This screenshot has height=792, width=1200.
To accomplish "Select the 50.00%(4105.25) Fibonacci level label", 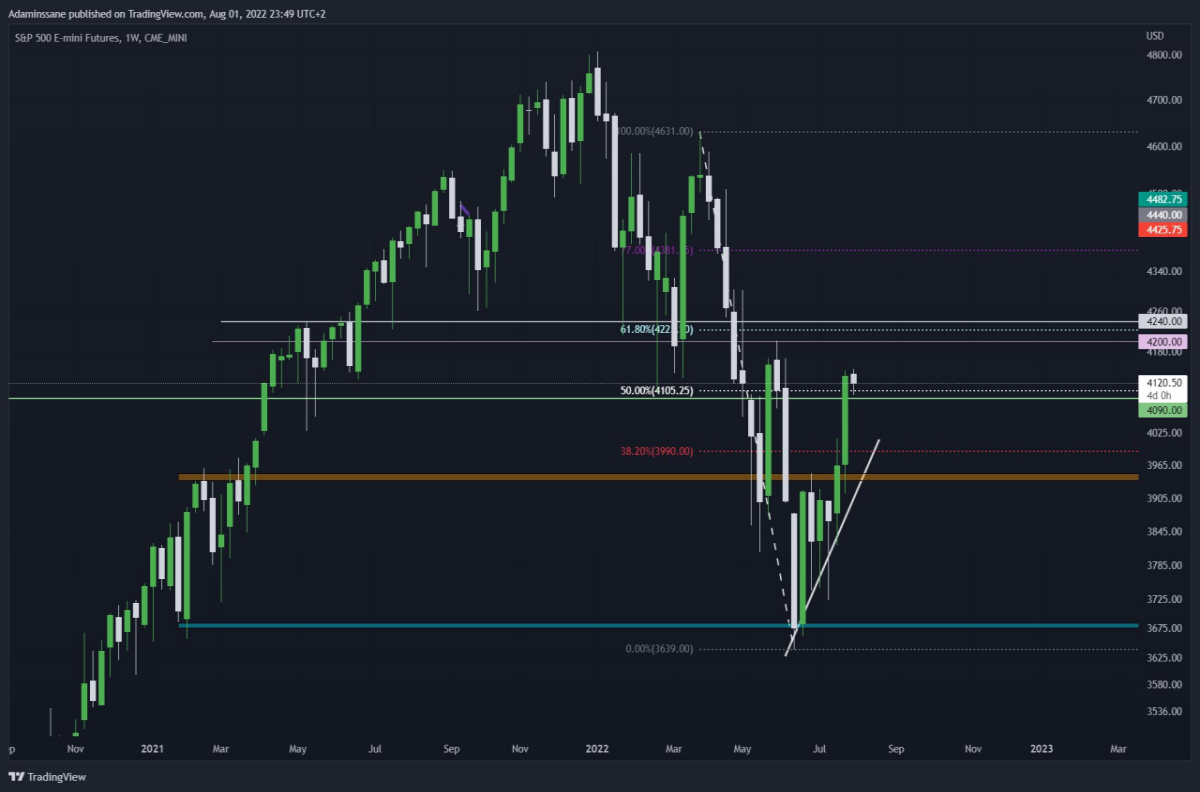I will point(657,391).
